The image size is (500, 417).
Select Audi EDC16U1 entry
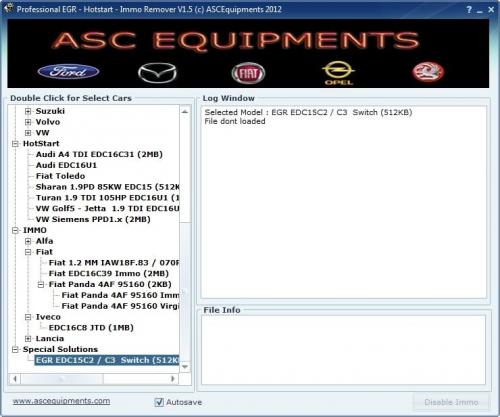click(x=66, y=165)
